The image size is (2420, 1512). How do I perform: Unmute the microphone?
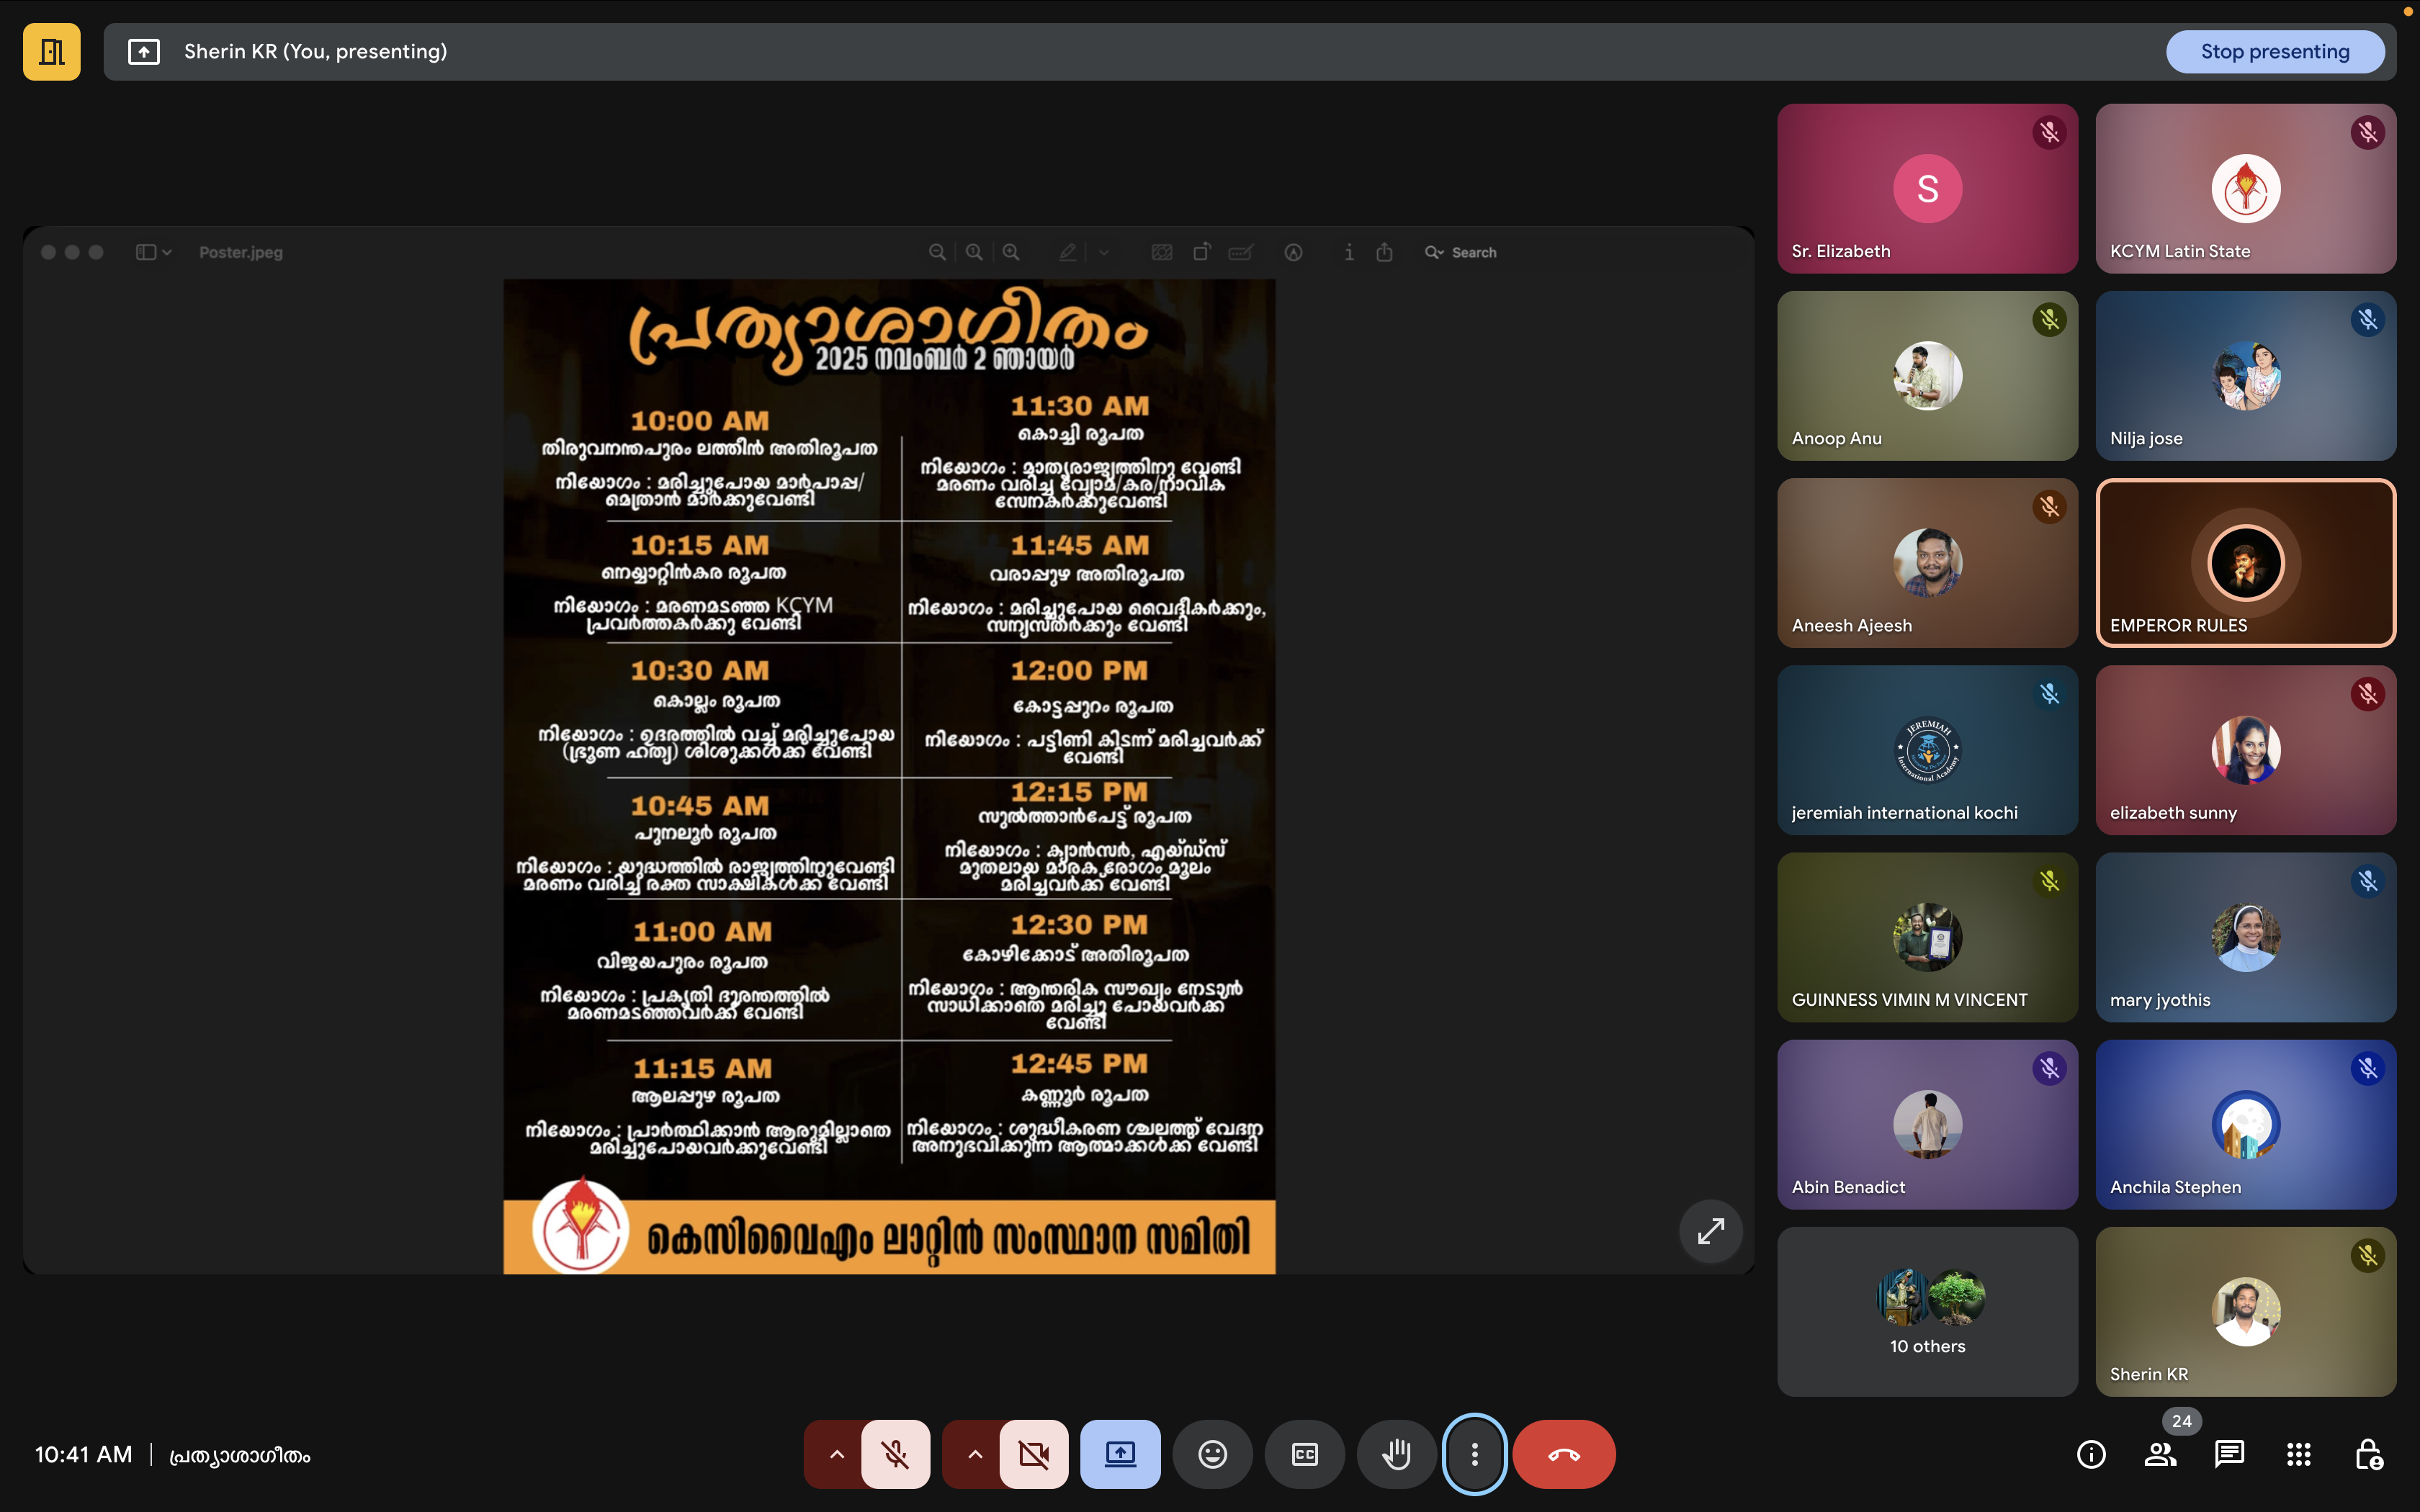896,1454
